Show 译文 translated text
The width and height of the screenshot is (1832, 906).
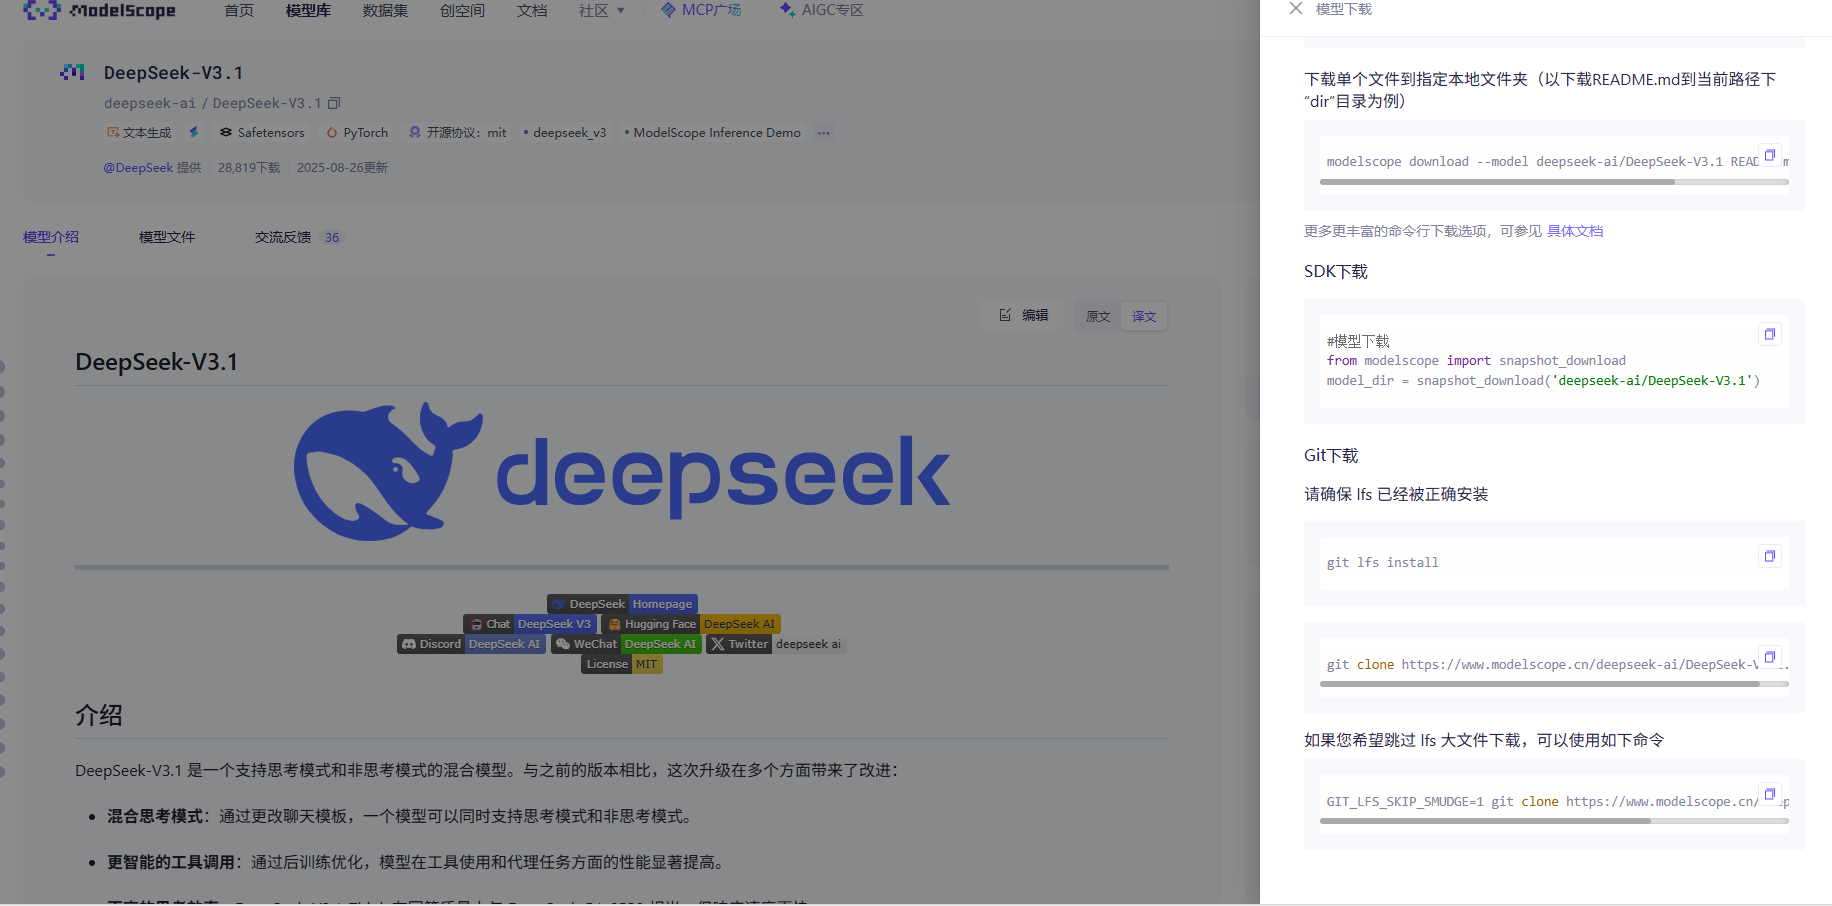[x=1144, y=316]
